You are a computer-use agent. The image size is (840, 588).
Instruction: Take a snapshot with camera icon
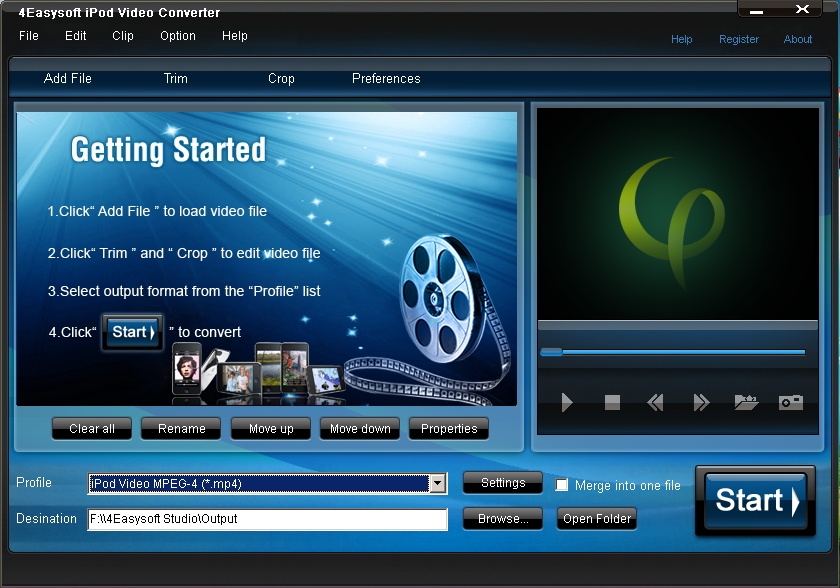point(791,402)
